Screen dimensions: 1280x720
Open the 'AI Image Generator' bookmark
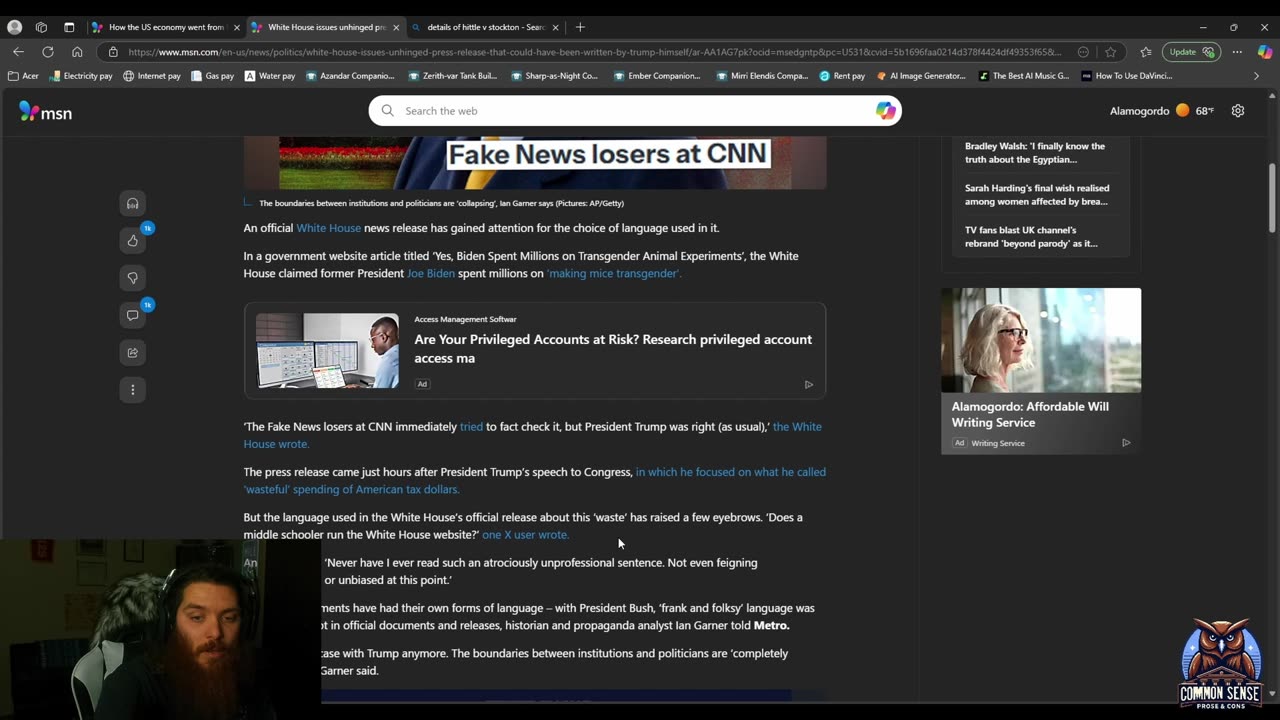point(920,76)
